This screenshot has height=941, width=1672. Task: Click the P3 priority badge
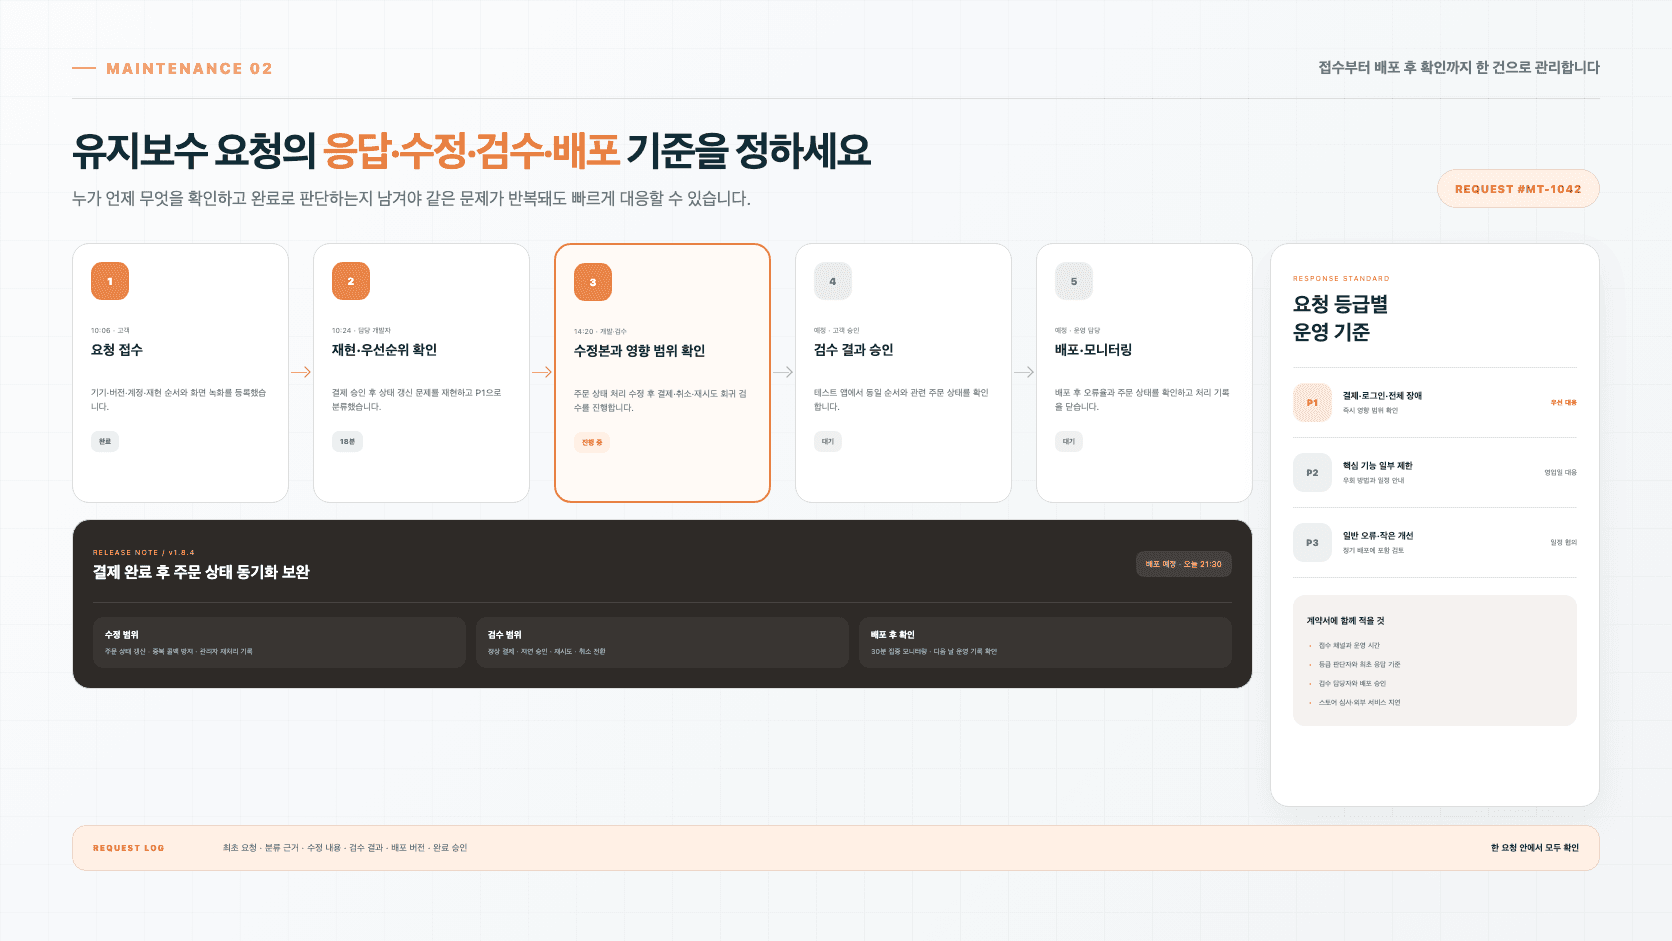[1312, 543]
